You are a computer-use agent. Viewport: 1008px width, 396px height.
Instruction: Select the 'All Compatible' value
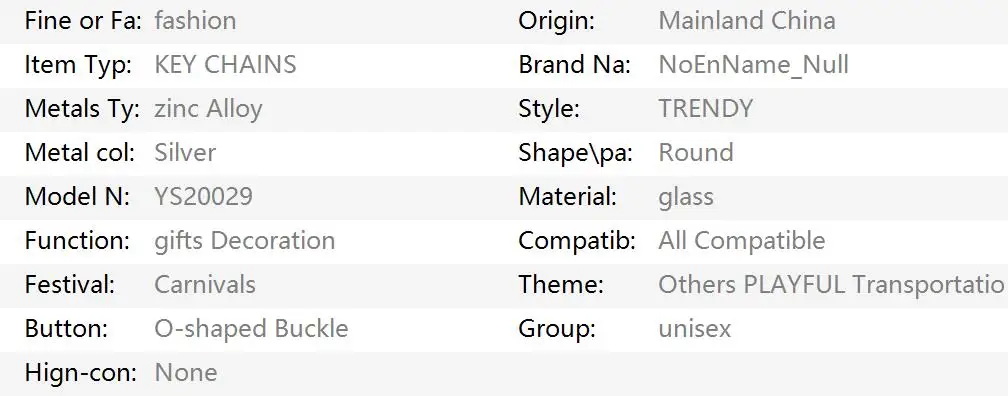742,240
